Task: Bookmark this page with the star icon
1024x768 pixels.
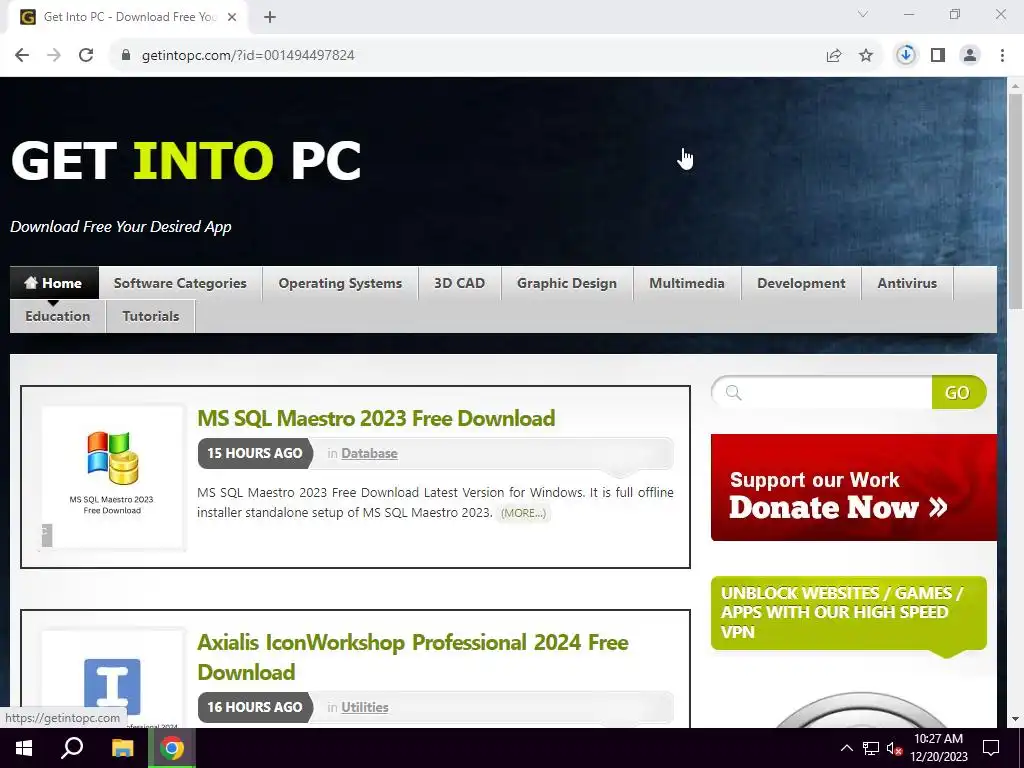Action: tap(866, 55)
